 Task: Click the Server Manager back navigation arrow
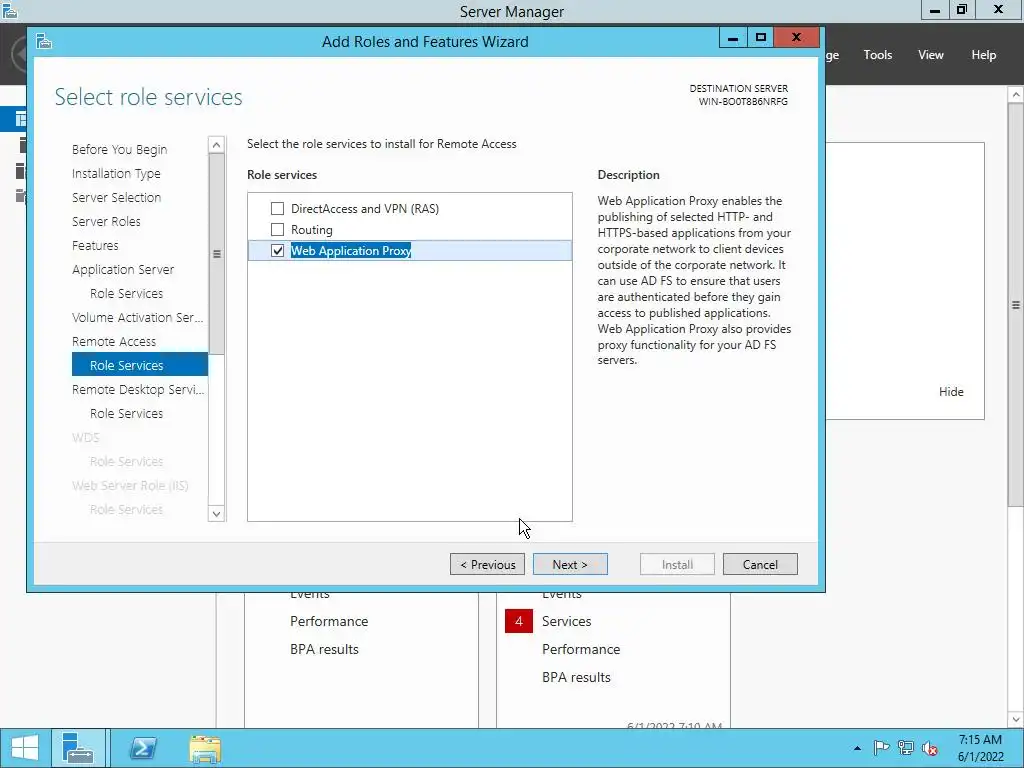click(x=19, y=55)
